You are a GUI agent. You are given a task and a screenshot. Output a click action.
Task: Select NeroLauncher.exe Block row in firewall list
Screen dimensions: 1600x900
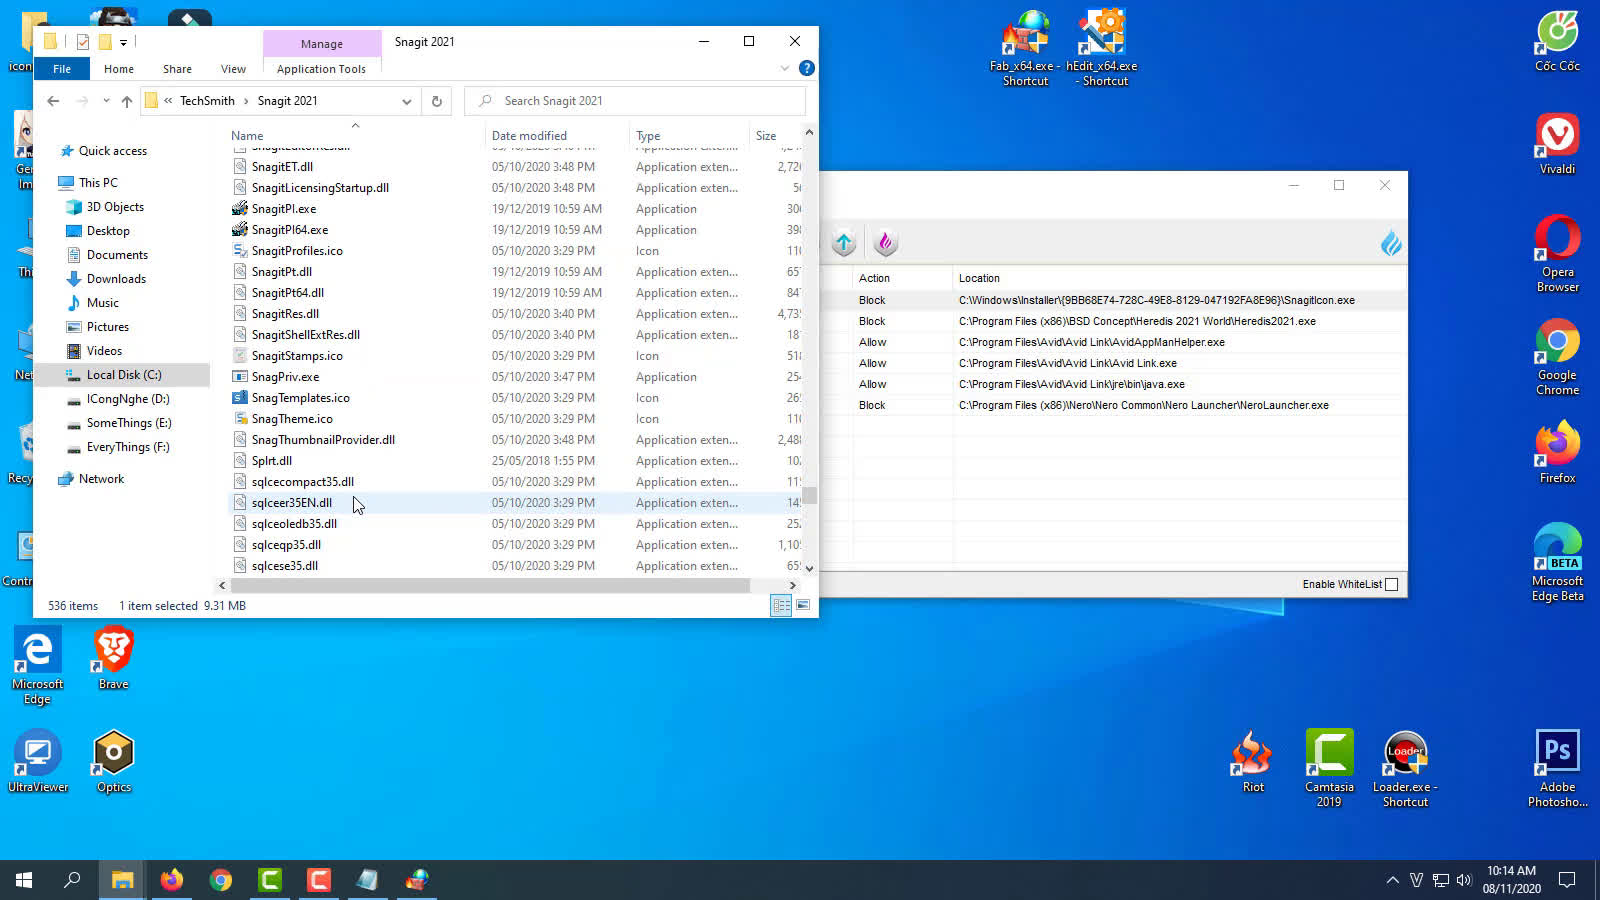(1113, 405)
